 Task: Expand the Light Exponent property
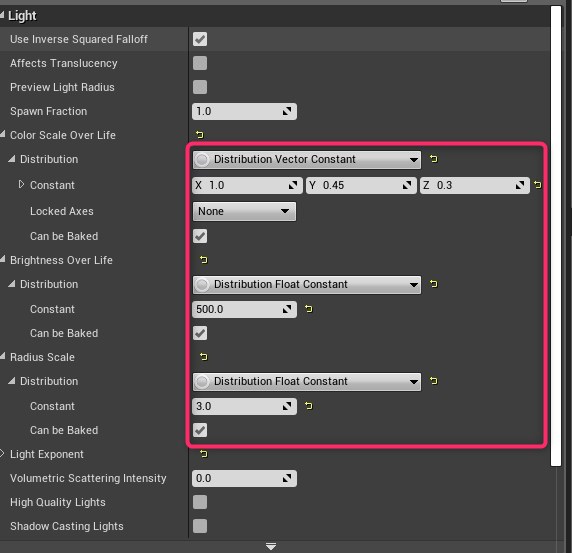[2, 454]
